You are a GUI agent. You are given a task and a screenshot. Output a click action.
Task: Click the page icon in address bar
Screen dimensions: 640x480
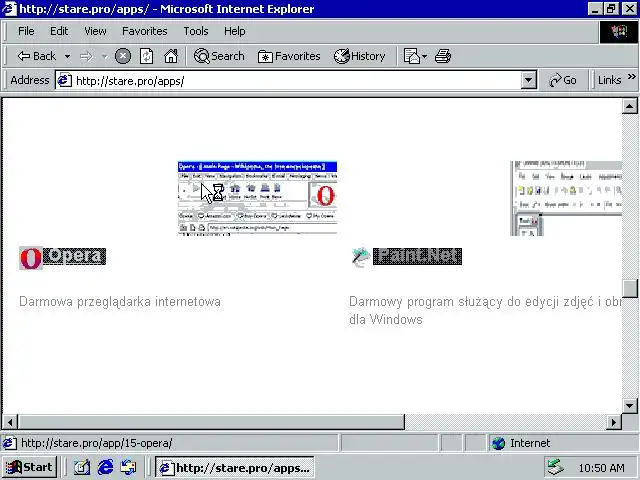pyautogui.click(x=64, y=80)
